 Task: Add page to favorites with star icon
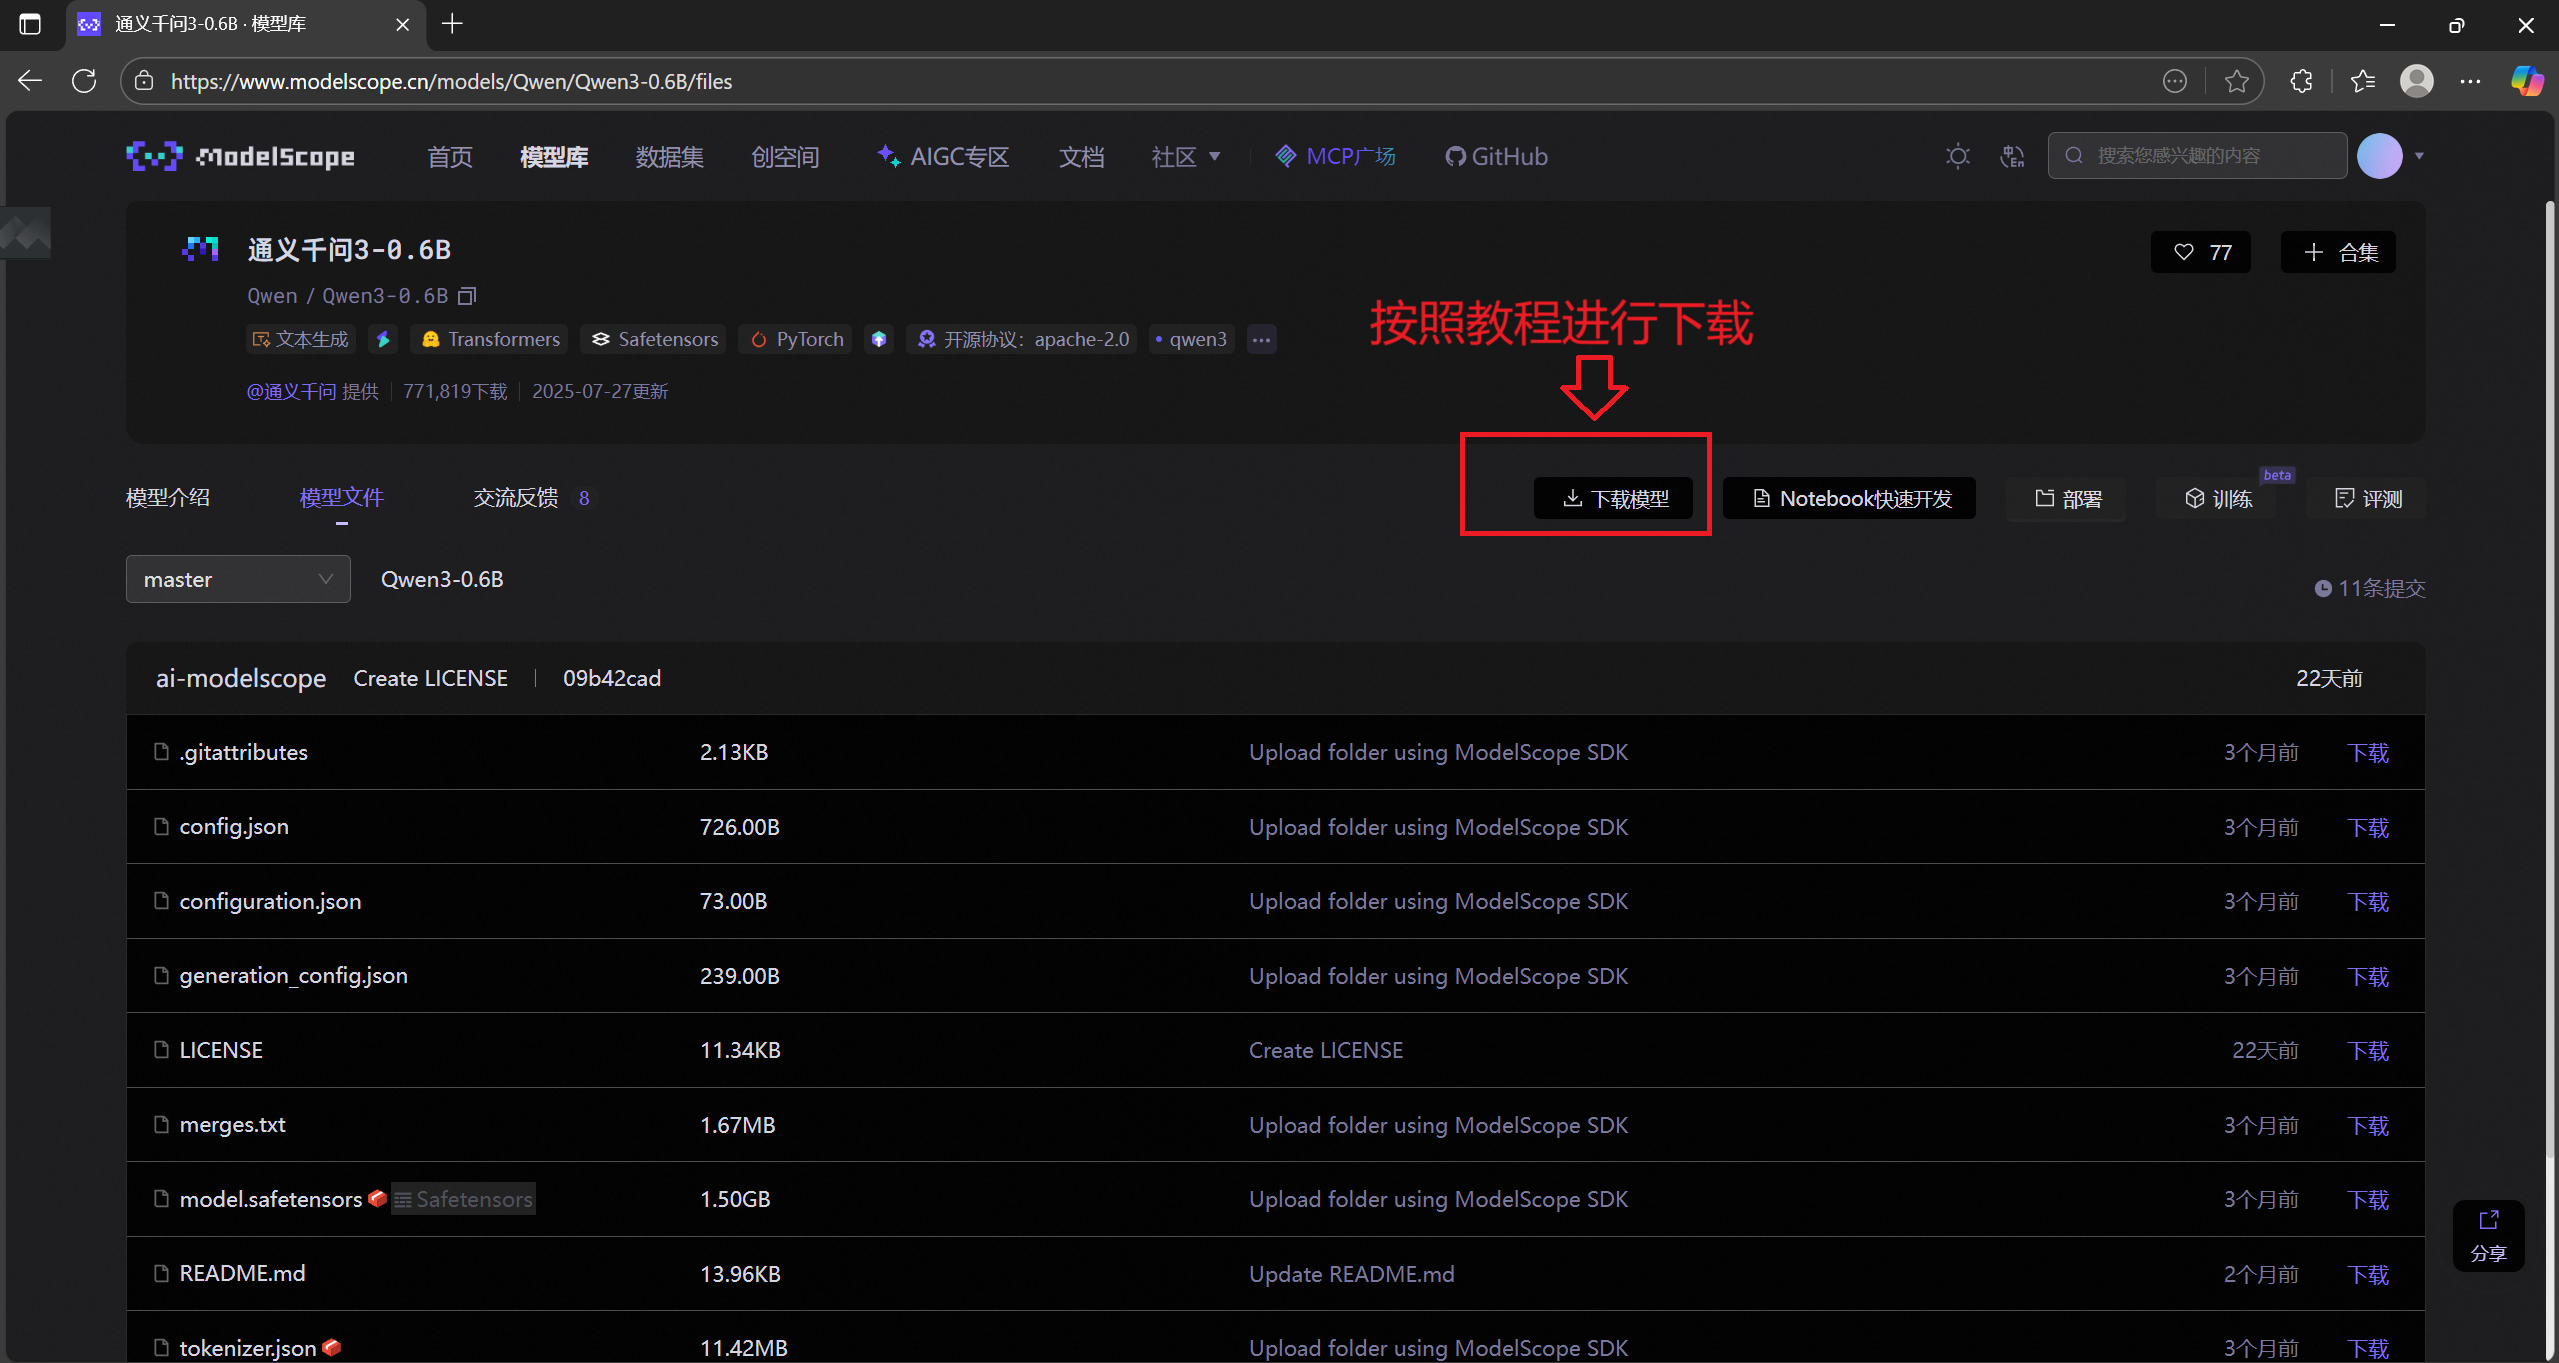(2236, 81)
